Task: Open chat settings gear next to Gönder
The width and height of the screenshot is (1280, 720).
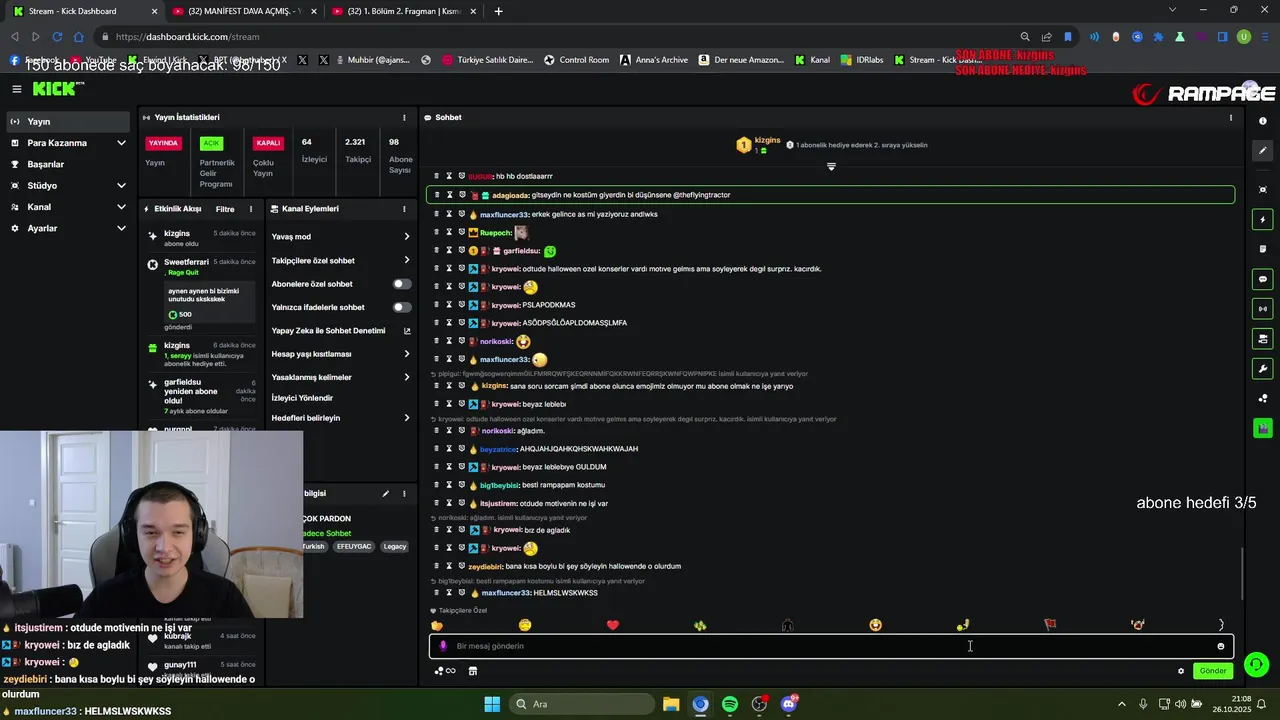Action: (x=1181, y=671)
